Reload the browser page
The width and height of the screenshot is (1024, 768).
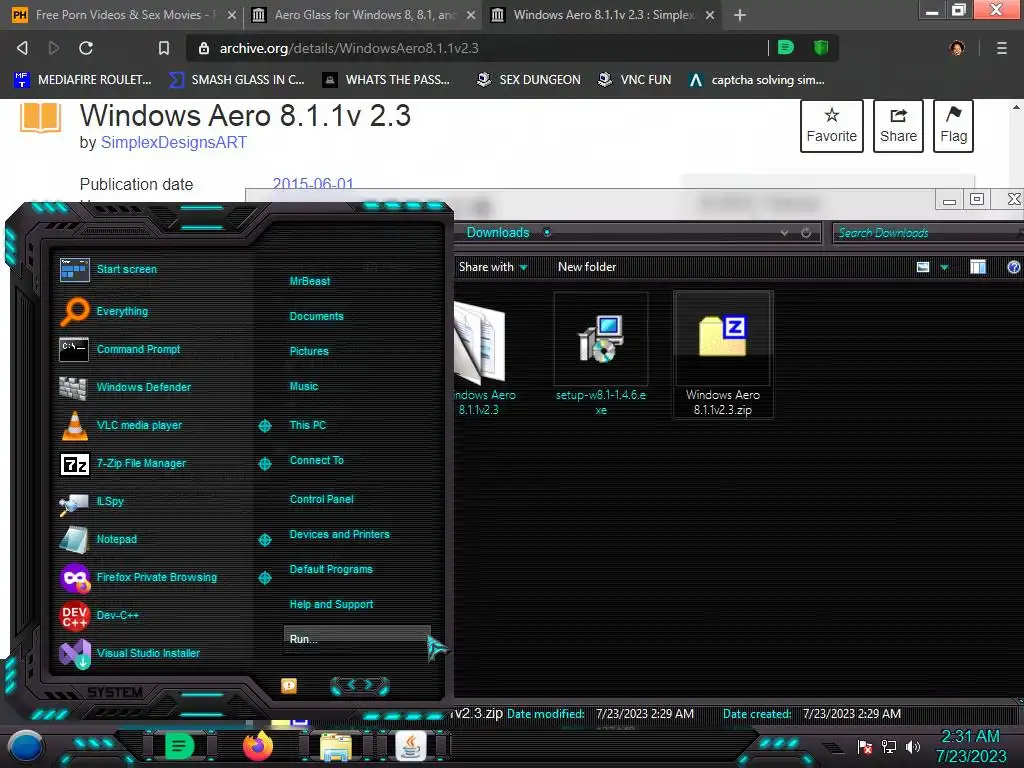pos(86,48)
